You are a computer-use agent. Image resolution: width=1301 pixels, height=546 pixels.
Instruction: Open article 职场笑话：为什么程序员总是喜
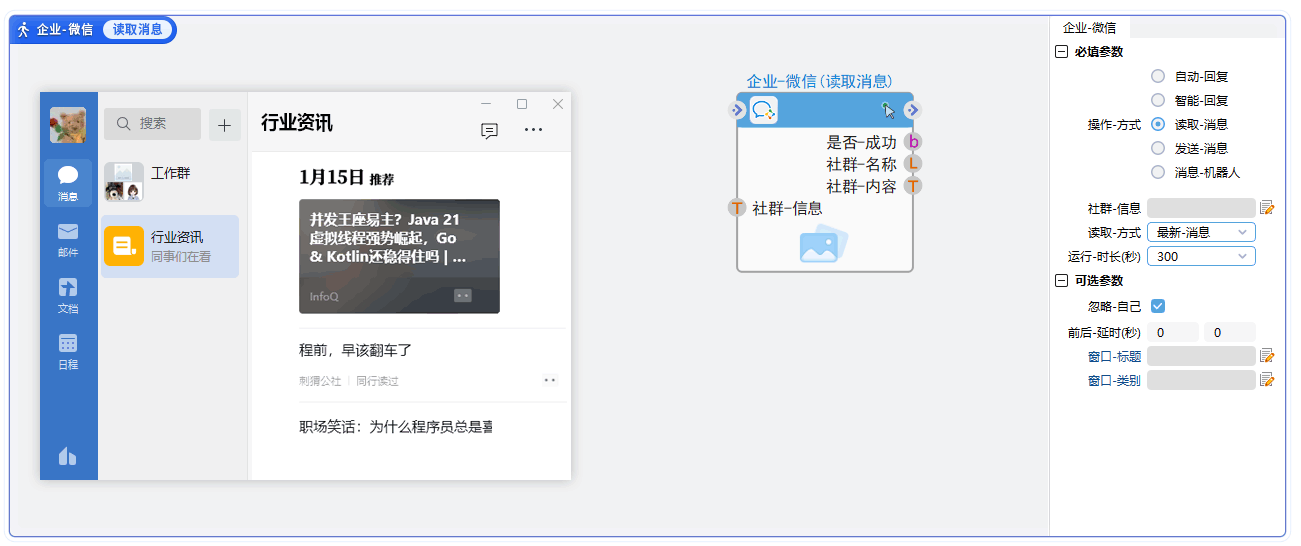396,427
